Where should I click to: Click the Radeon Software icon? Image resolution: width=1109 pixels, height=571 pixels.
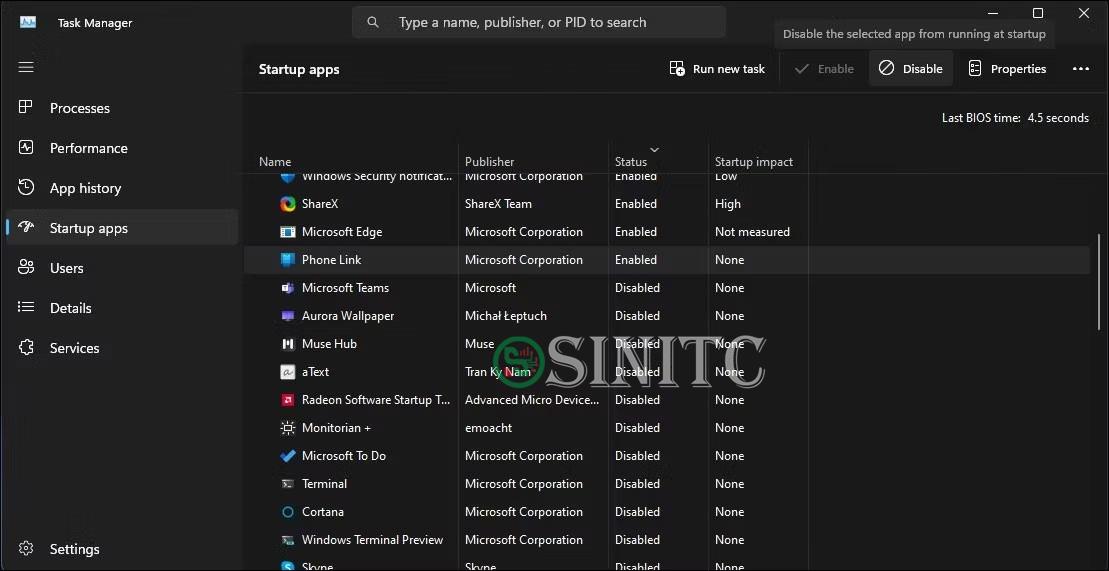[288, 400]
